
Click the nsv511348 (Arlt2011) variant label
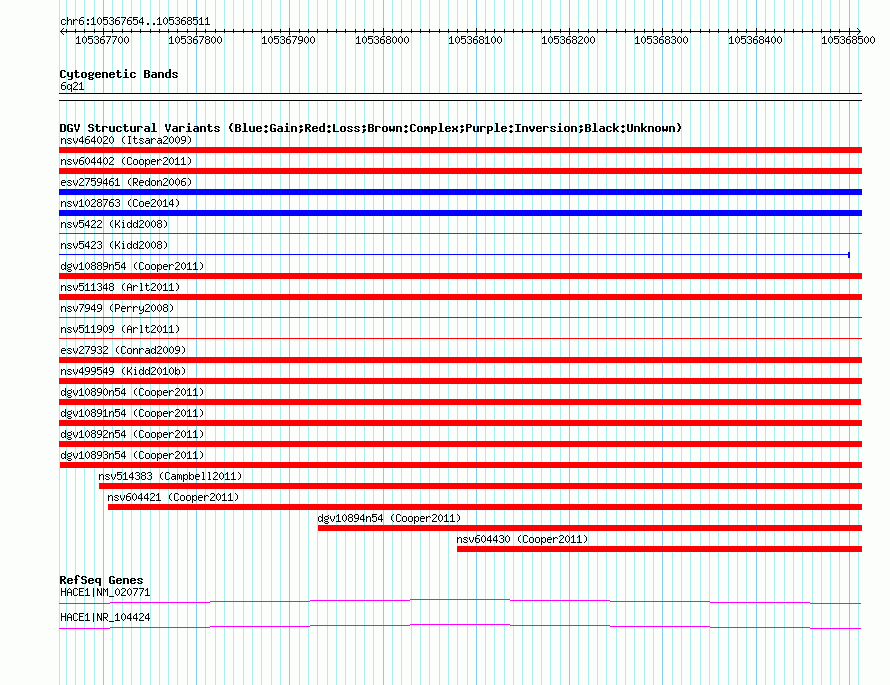tap(120, 287)
